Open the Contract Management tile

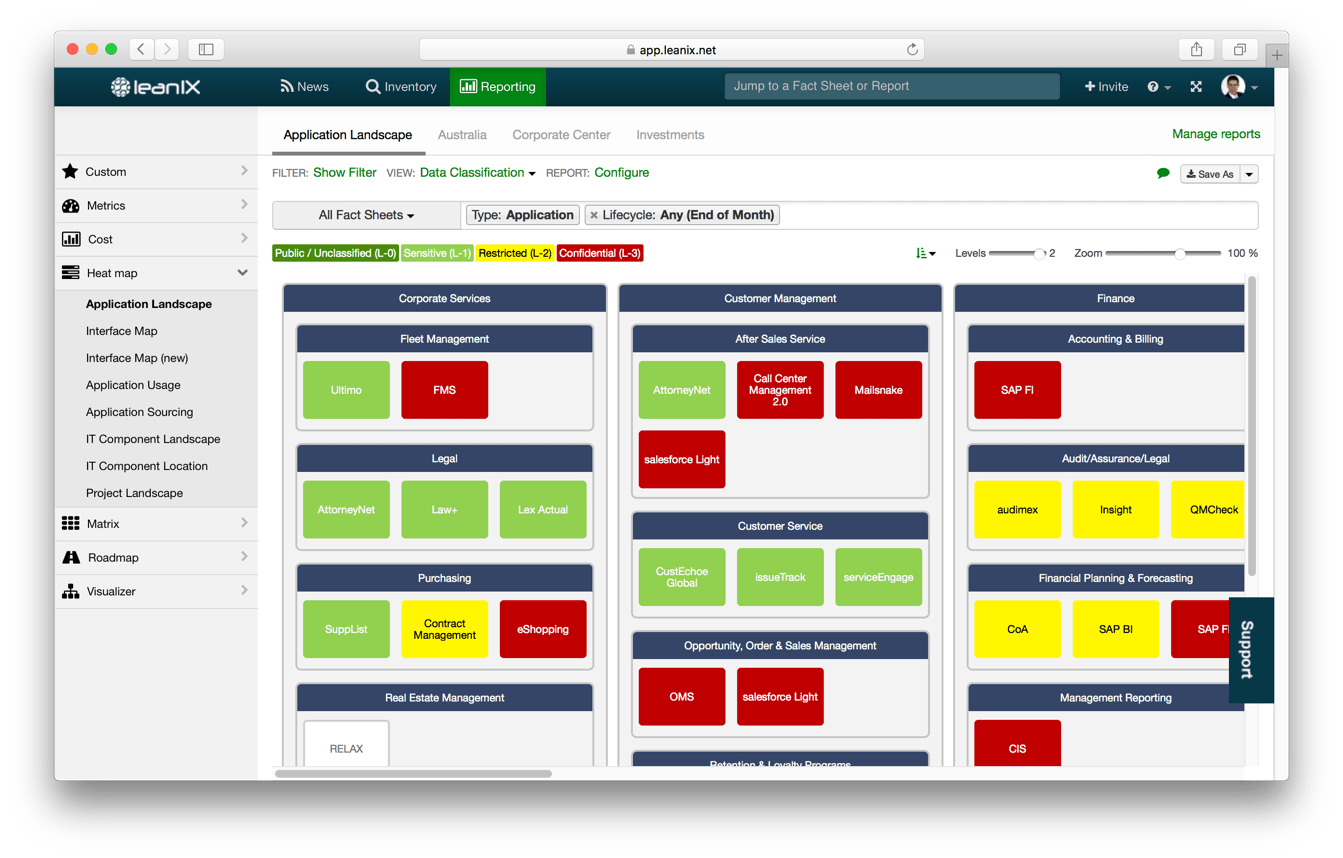(444, 629)
